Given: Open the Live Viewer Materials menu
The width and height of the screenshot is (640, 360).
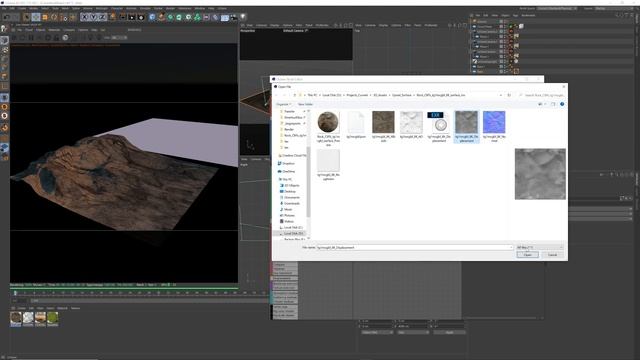Looking at the screenshot, I should [54, 30].
